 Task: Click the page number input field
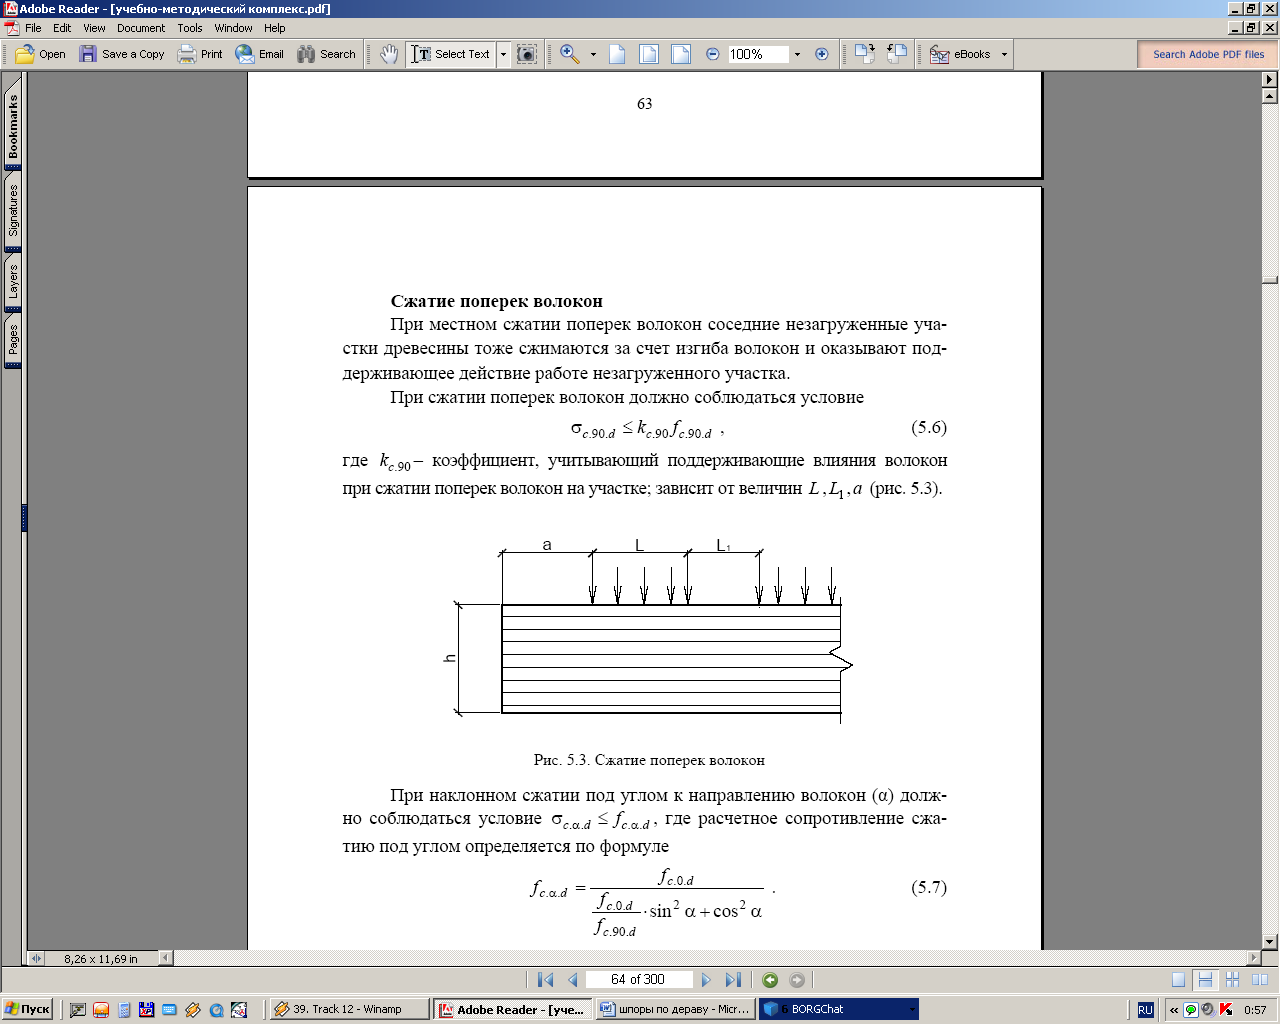(x=638, y=980)
